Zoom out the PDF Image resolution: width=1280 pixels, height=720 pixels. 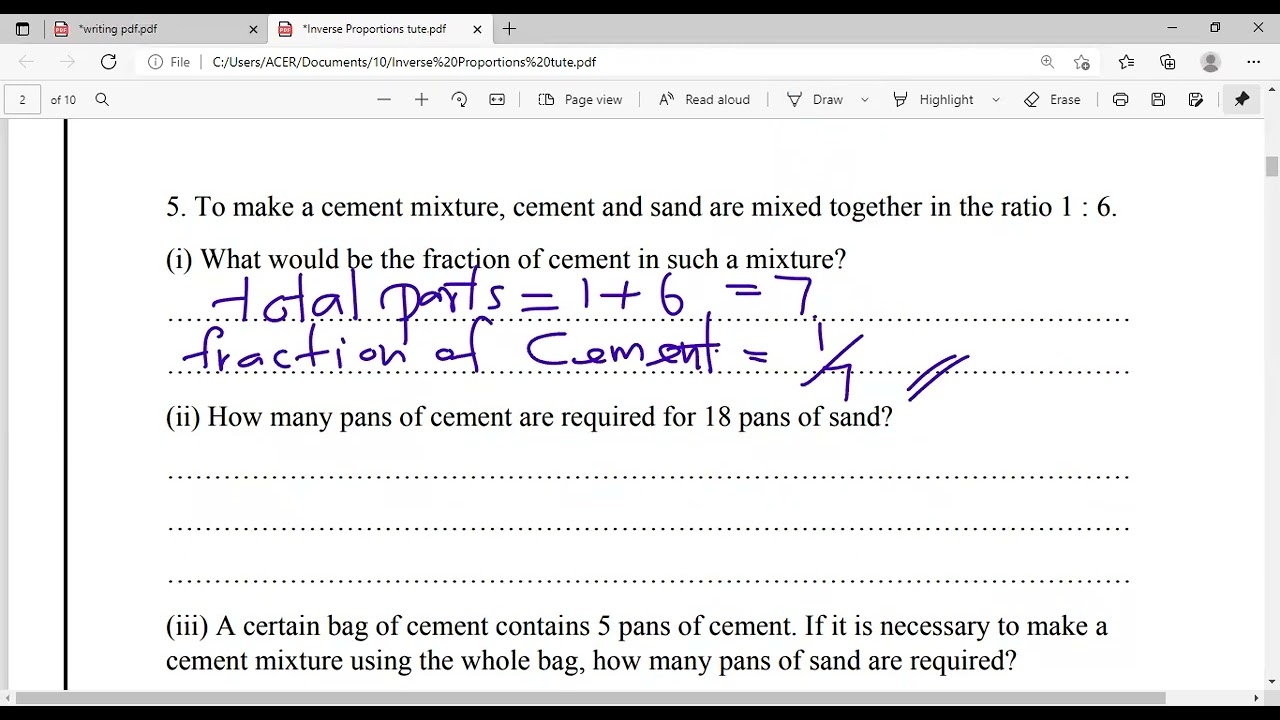click(x=384, y=99)
